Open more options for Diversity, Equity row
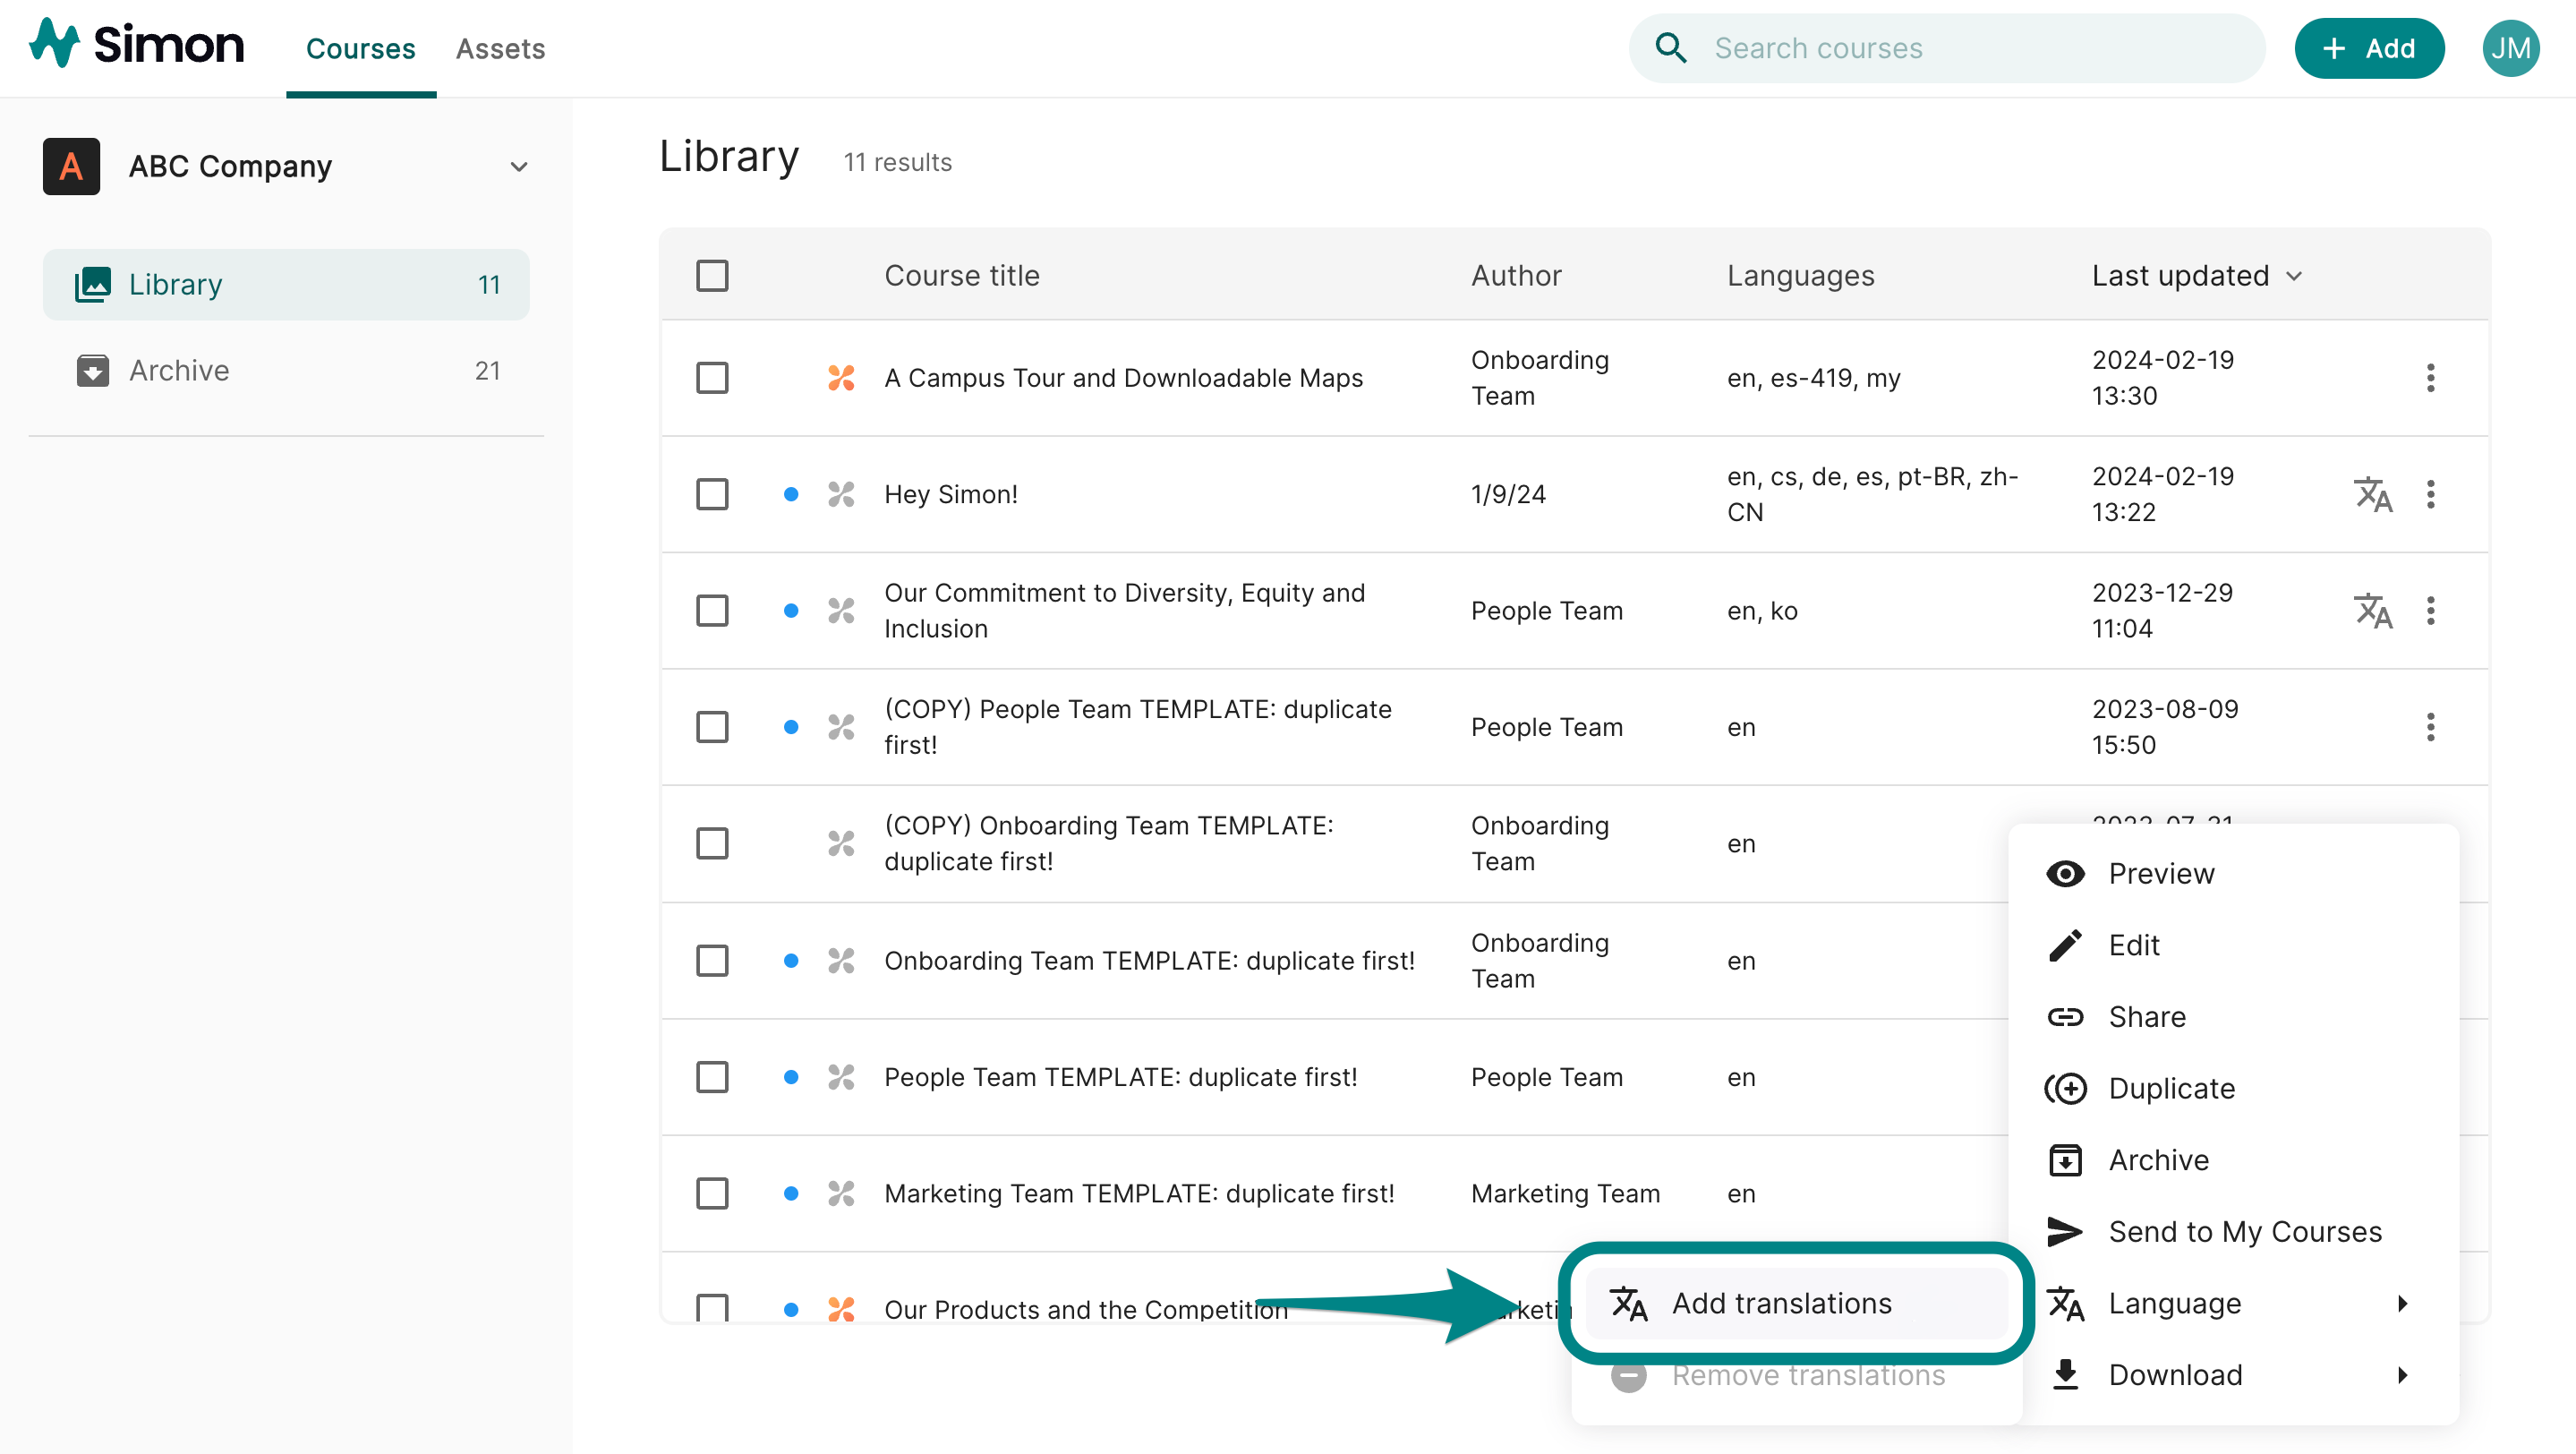 click(x=2430, y=611)
